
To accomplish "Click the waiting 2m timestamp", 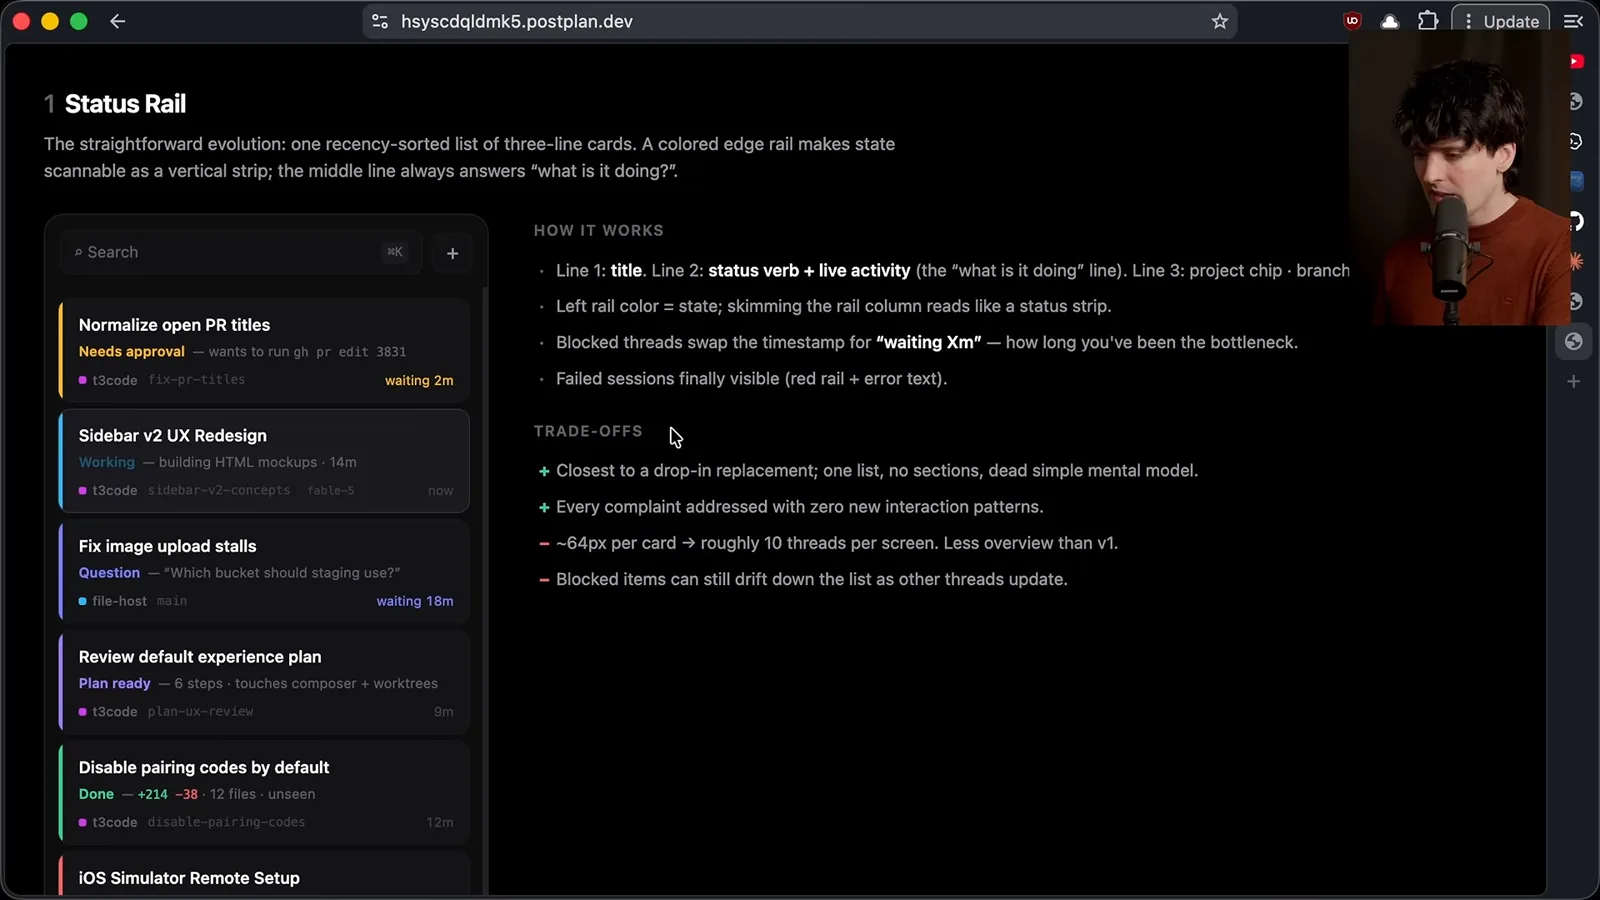I will coord(419,381).
